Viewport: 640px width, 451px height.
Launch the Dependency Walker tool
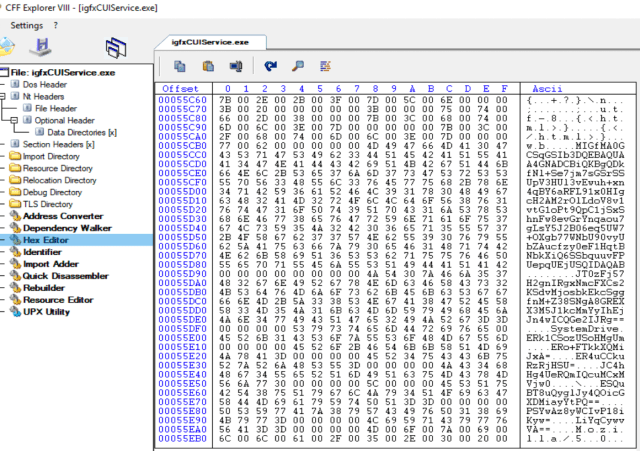click(x=67, y=228)
